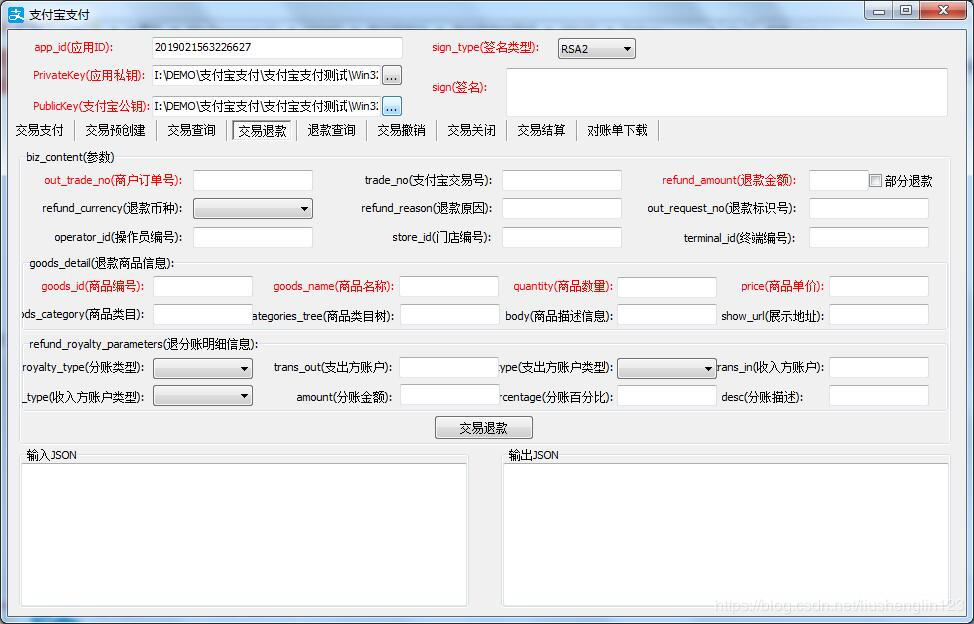Image resolution: width=974 pixels, height=624 pixels.
Task: Switch to the 交易关闭 tab
Action: pyautogui.click(x=471, y=130)
